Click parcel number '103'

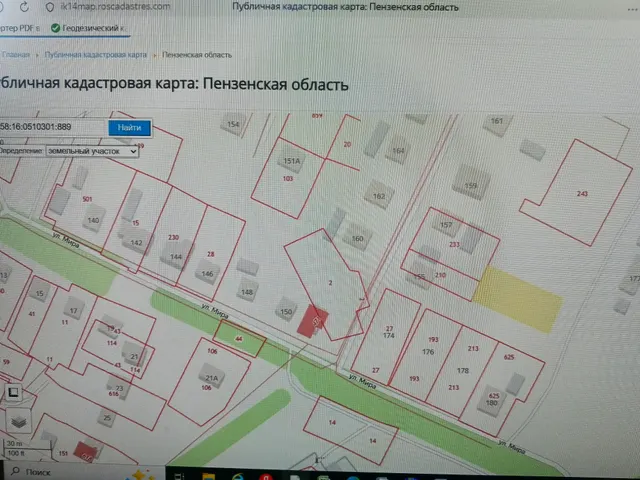tap(288, 178)
